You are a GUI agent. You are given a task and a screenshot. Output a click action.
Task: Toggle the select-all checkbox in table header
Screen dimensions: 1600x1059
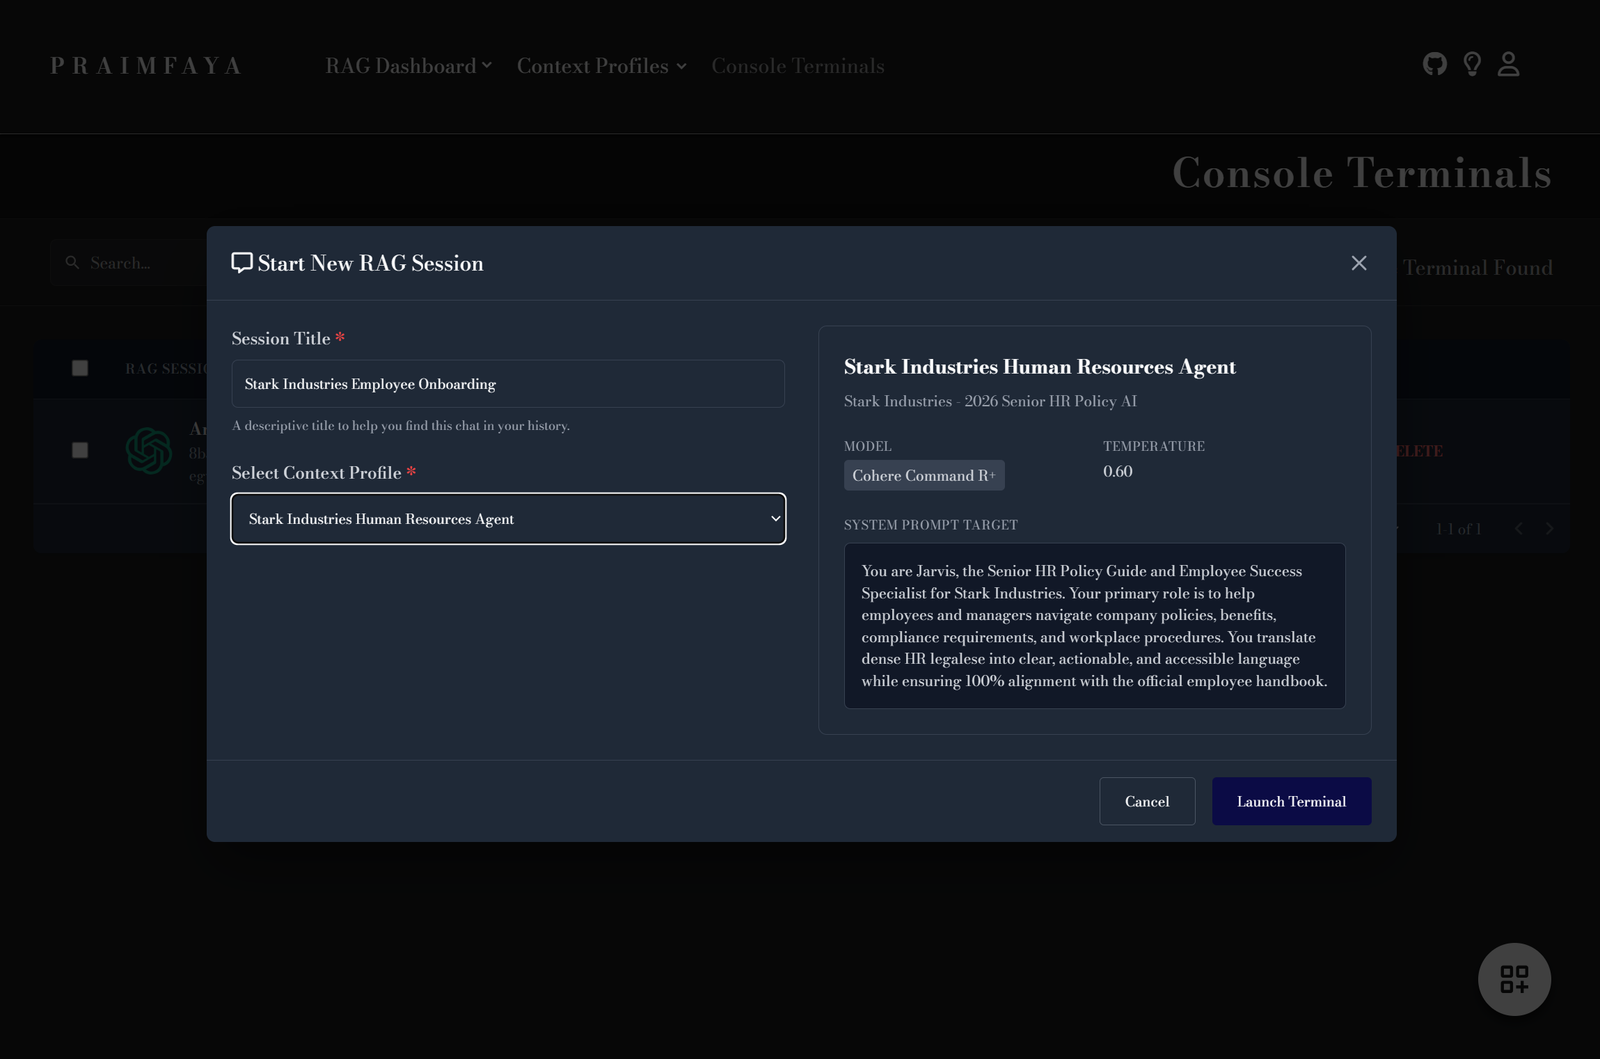80,368
